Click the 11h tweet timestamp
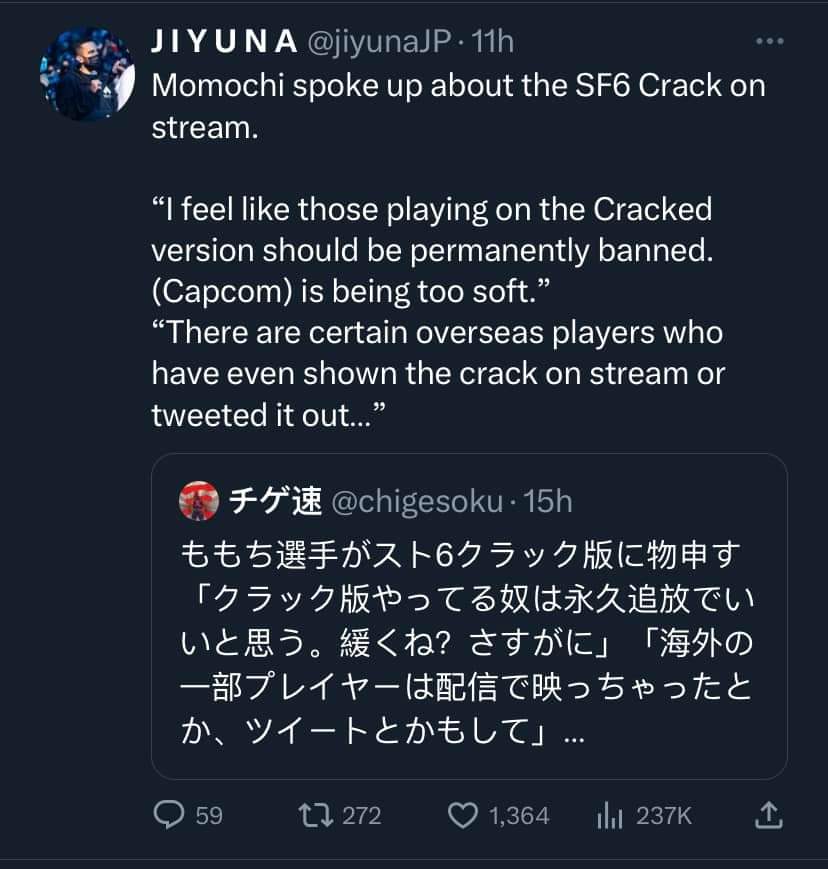The width and height of the screenshot is (828, 869). point(492,42)
